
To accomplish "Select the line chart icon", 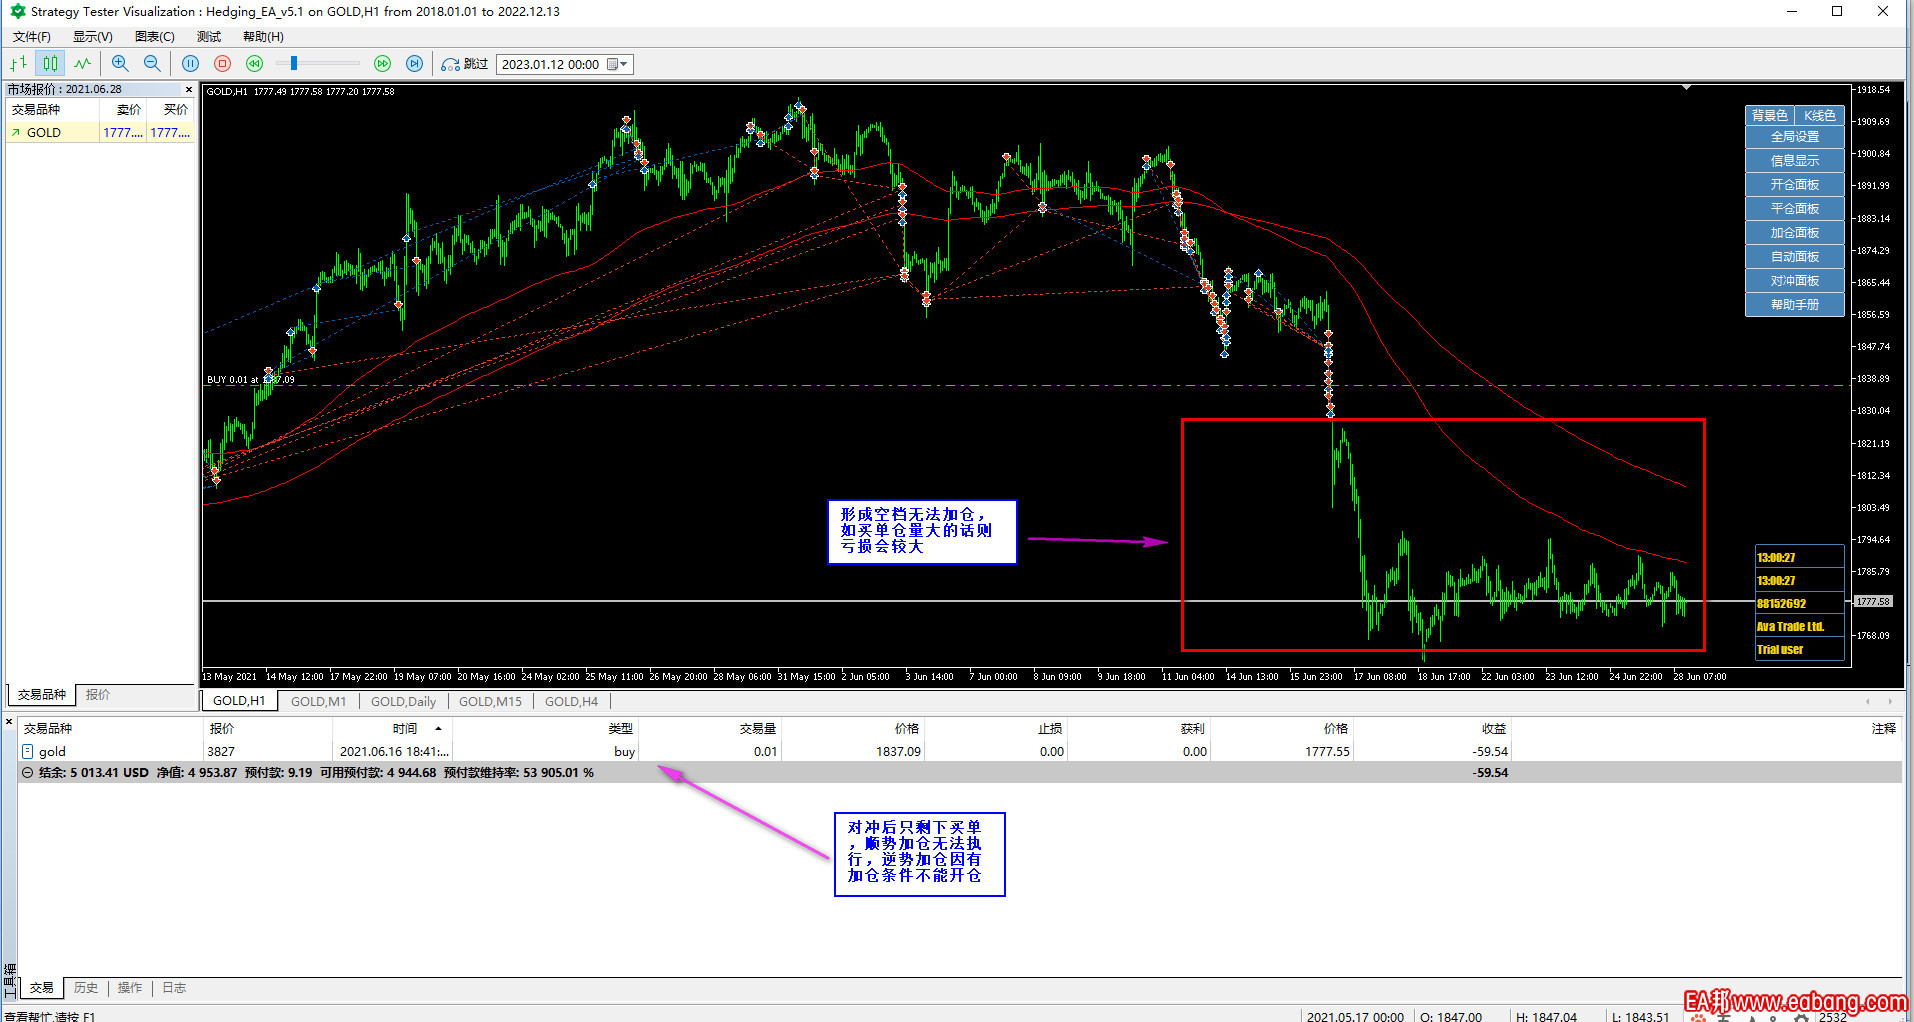I will 82,64.
